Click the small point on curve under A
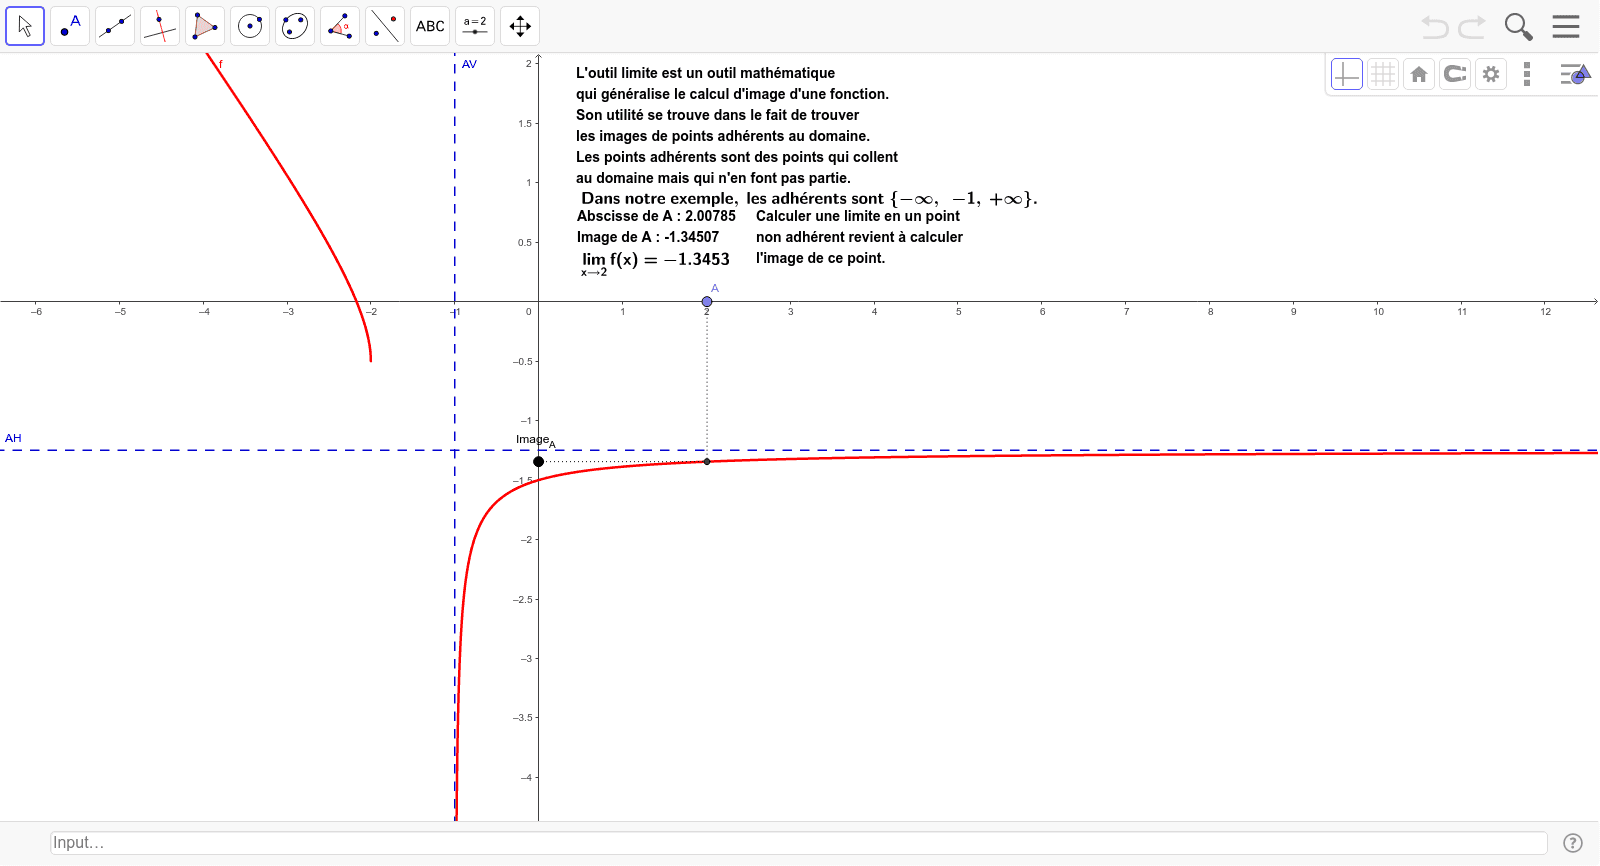 point(707,461)
